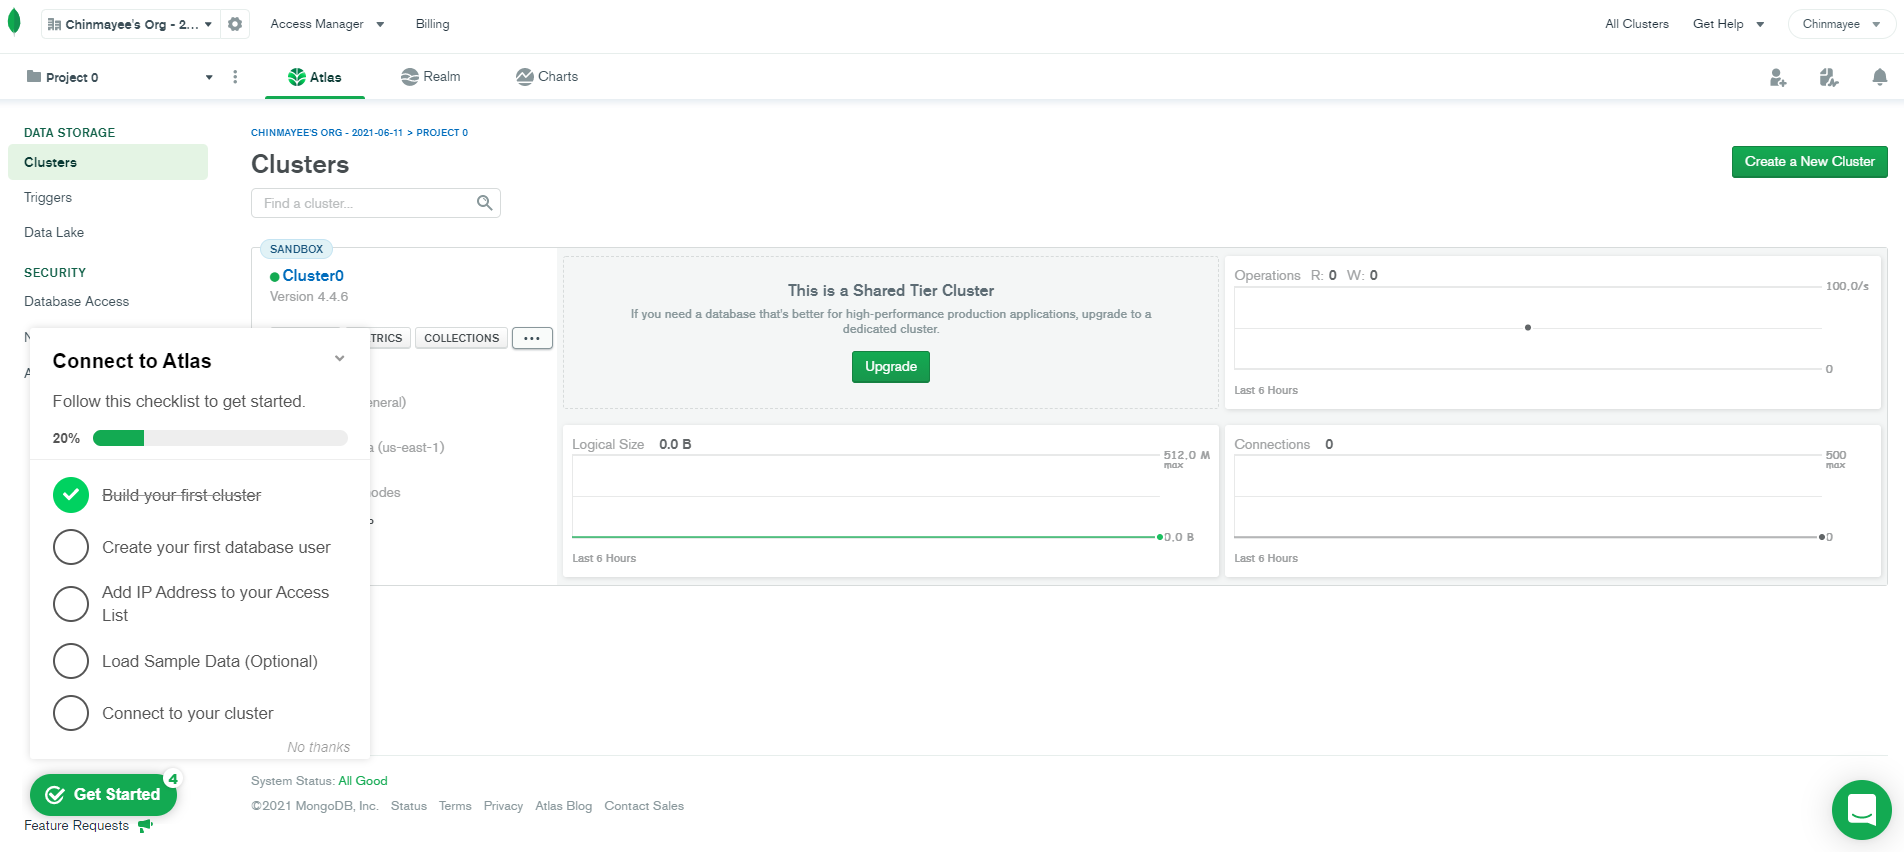Select Create your first database user circle
Screen dimensions: 1904x852
(71, 547)
